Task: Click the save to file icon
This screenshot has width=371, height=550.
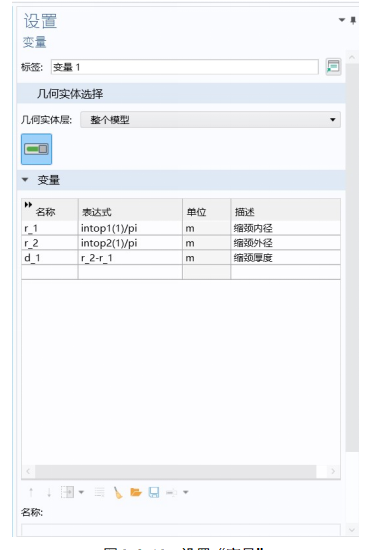Action: (x=154, y=492)
